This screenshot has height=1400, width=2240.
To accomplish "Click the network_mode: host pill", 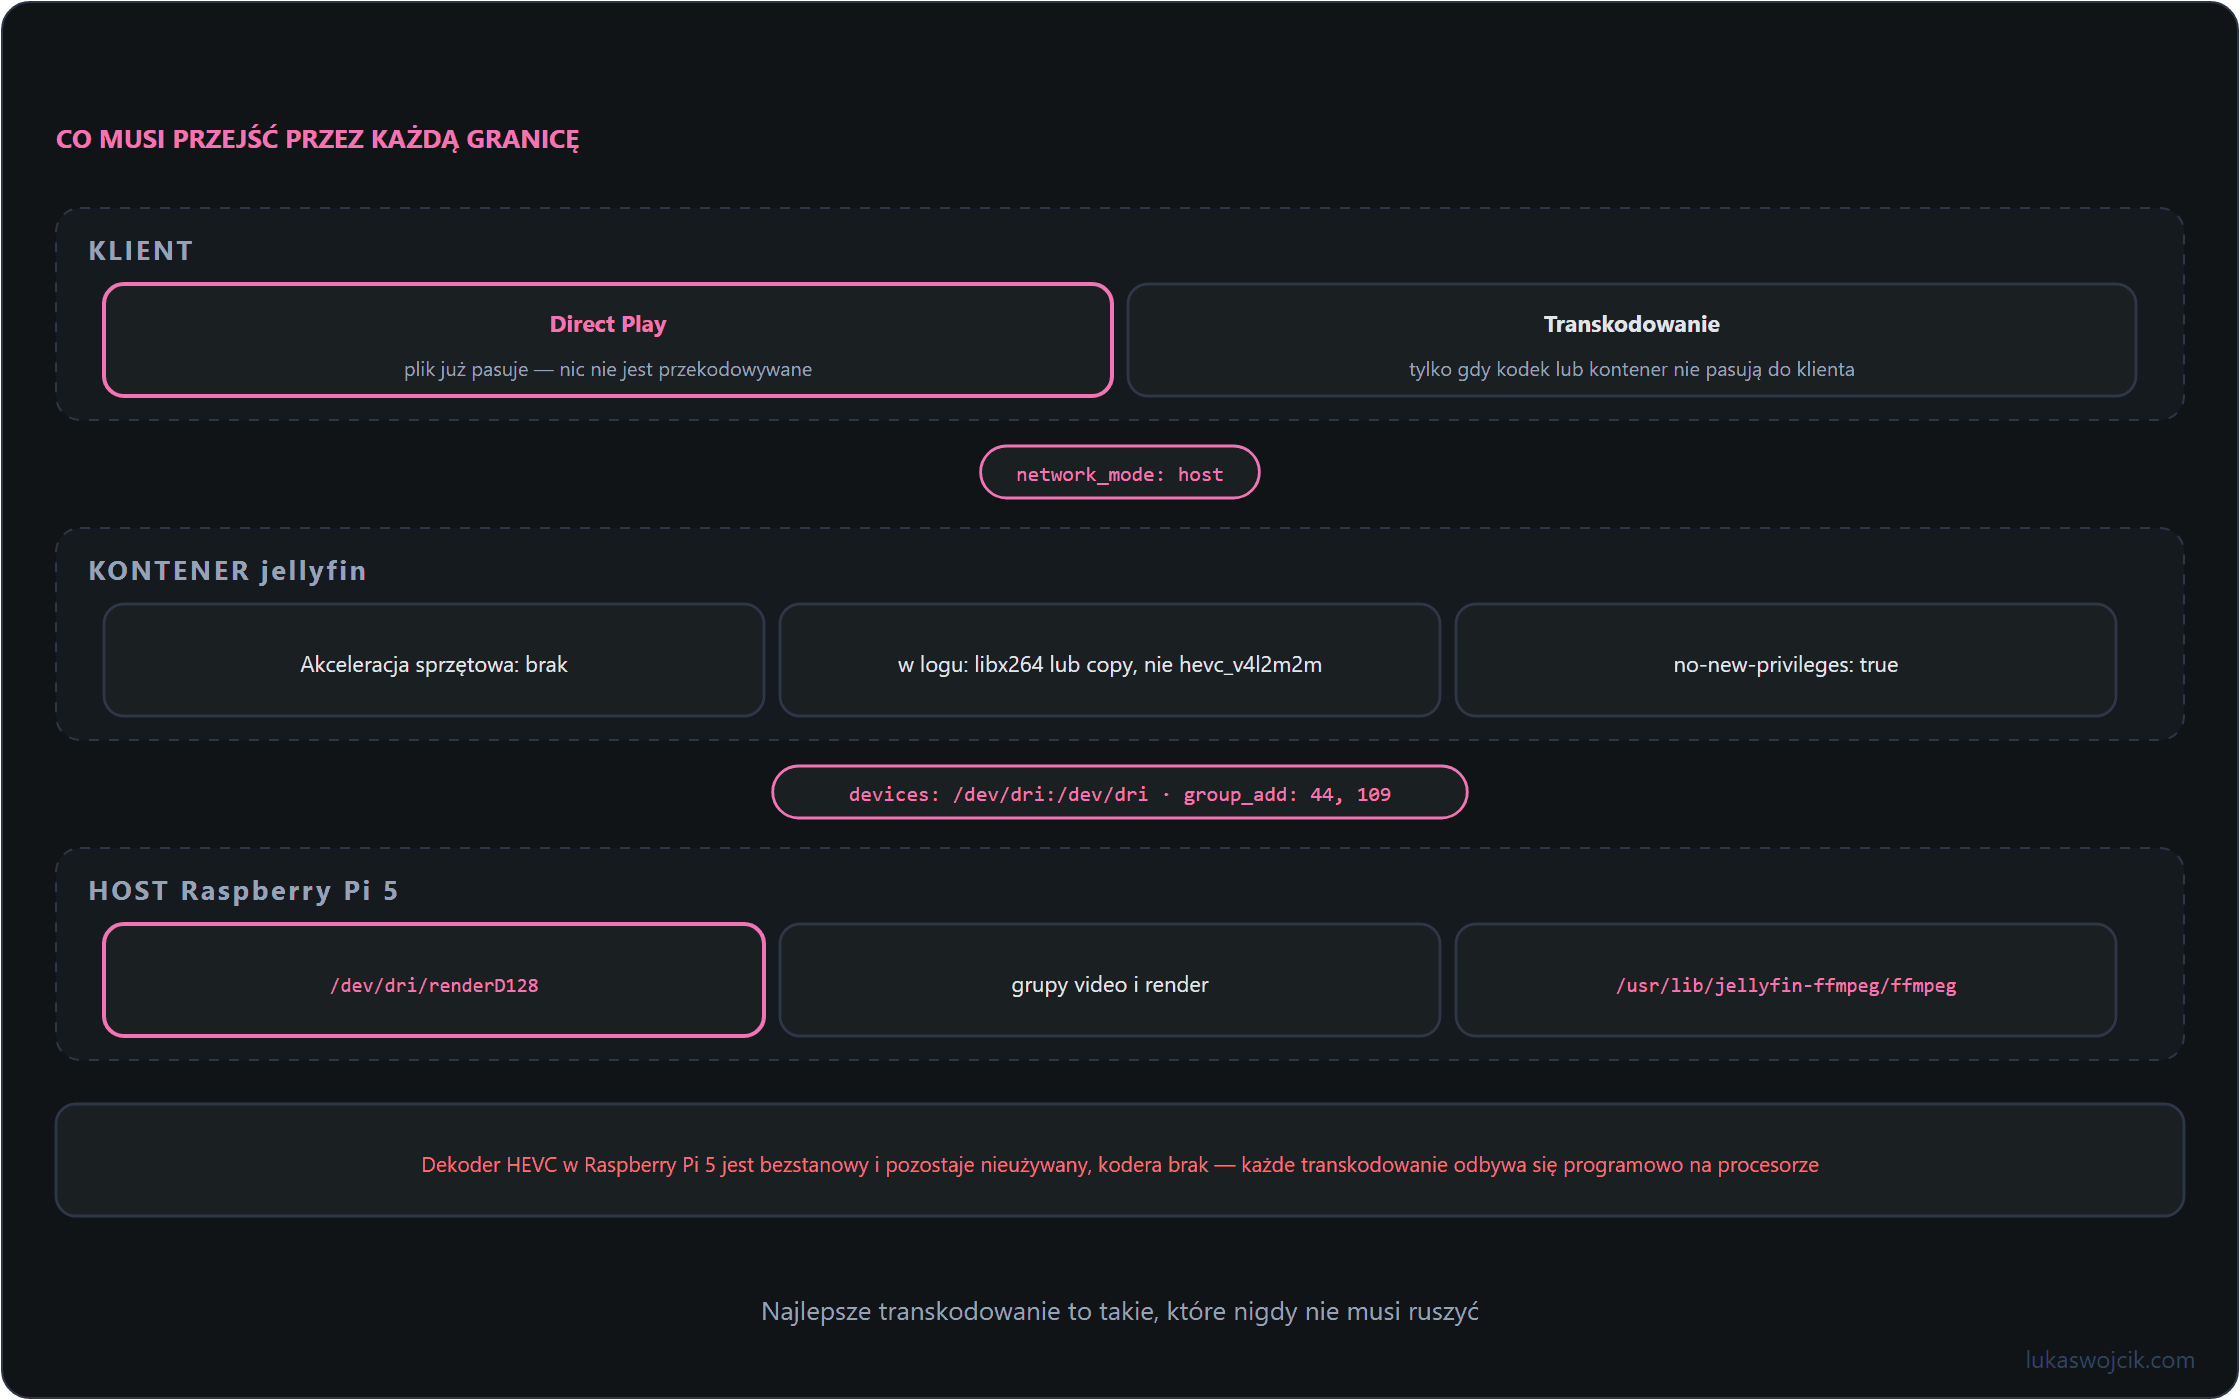I will (x=1120, y=473).
